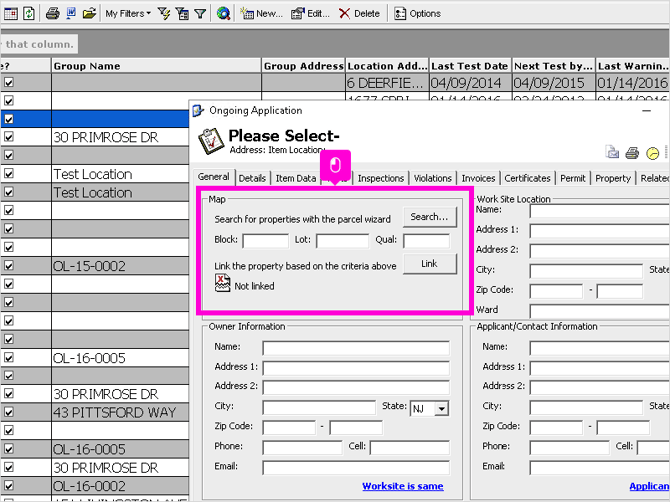This screenshot has width=670, height=502.
Task: Click the Applicant/Contact Name field
Action: [x=599, y=348]
